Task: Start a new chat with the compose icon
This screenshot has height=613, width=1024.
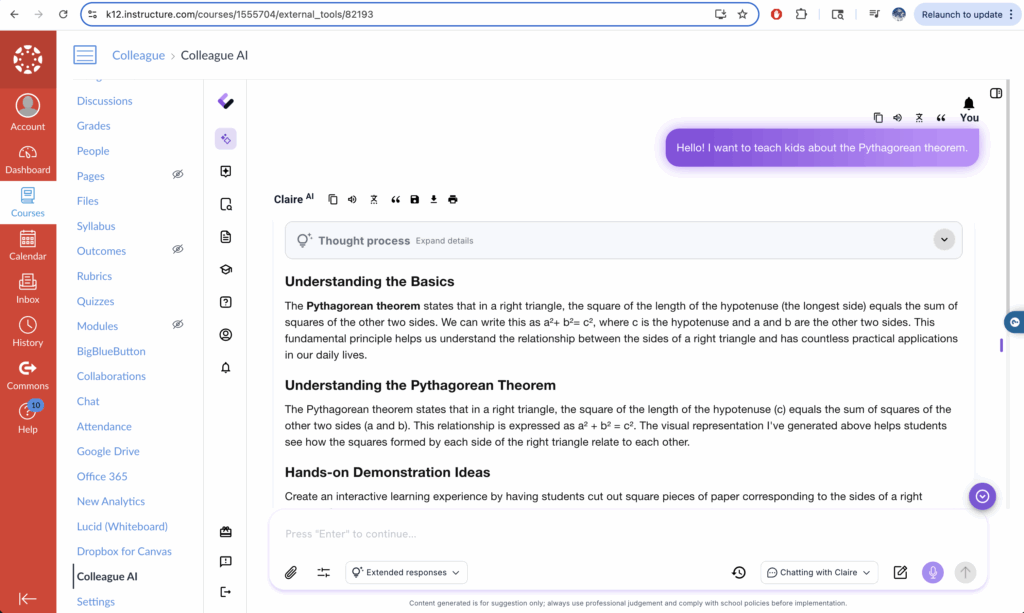Action: tap(900, 572)
